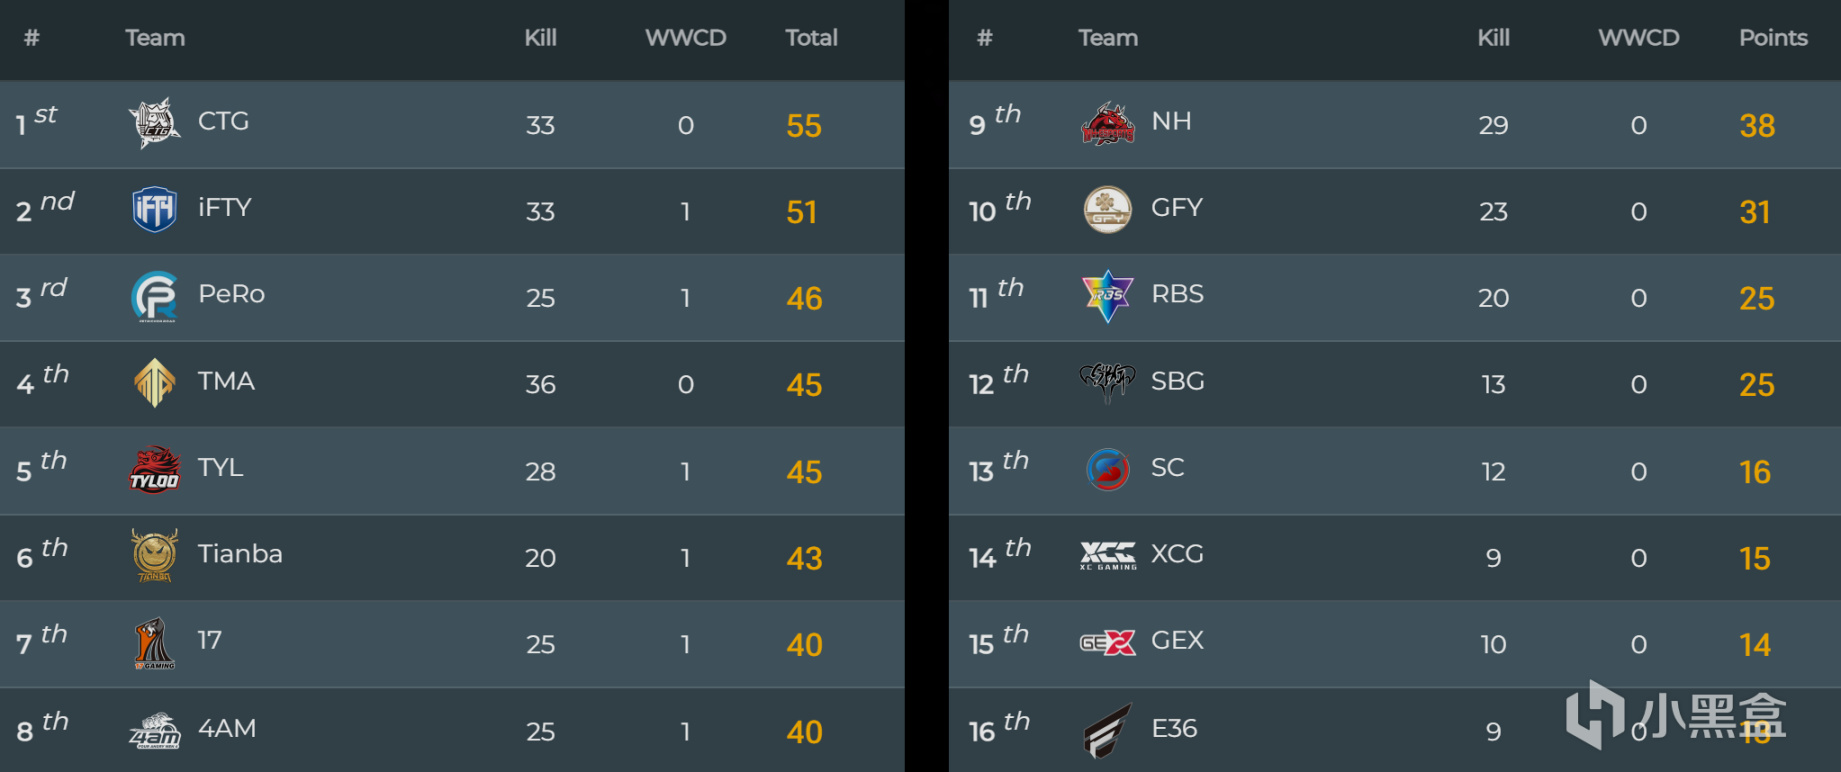Click the SBG team name
This screenshot has width=1841, height=772.
1177,381
